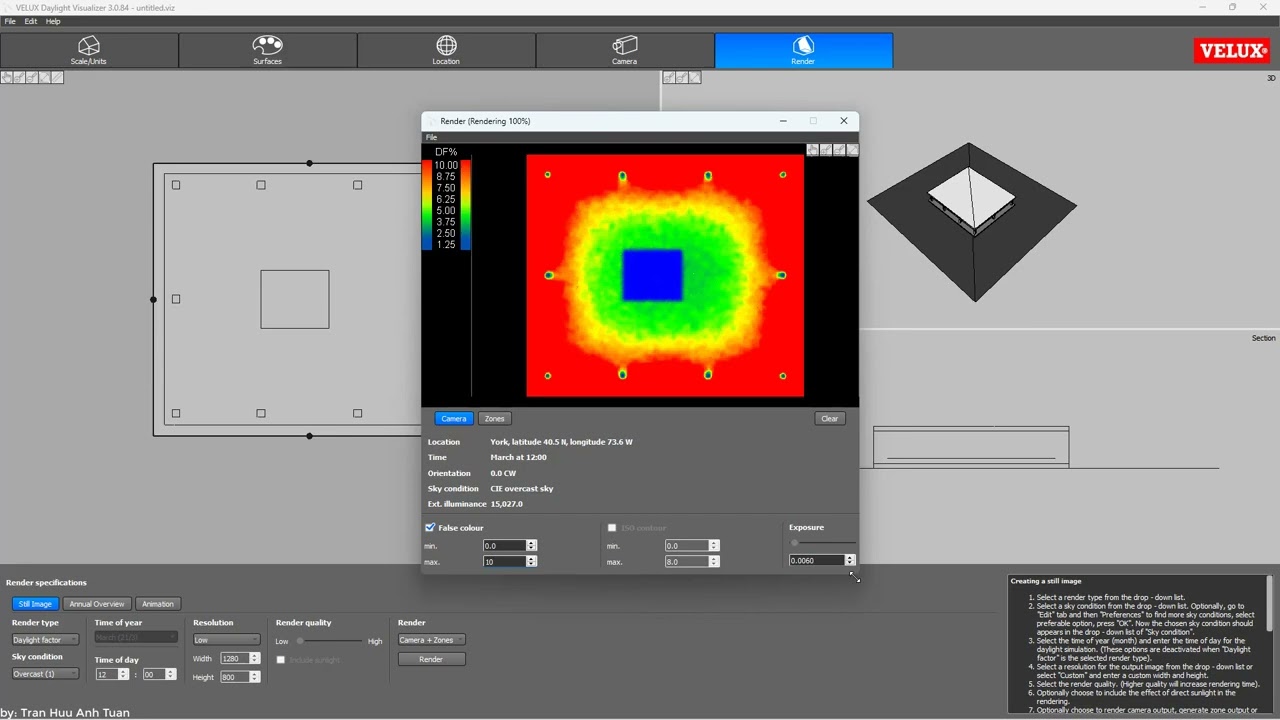Minimize the Render dialog window
The width and height of the screenshot is (1280, 720).
pyautogui.click(x=783, y=121)
